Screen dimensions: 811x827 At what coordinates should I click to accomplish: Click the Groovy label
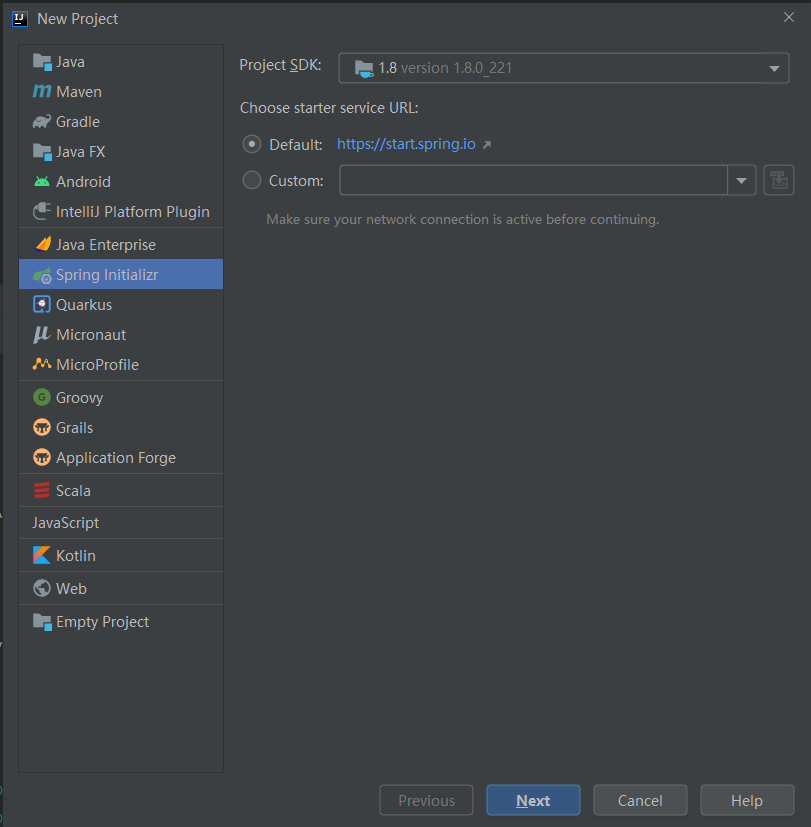[80, 398]
